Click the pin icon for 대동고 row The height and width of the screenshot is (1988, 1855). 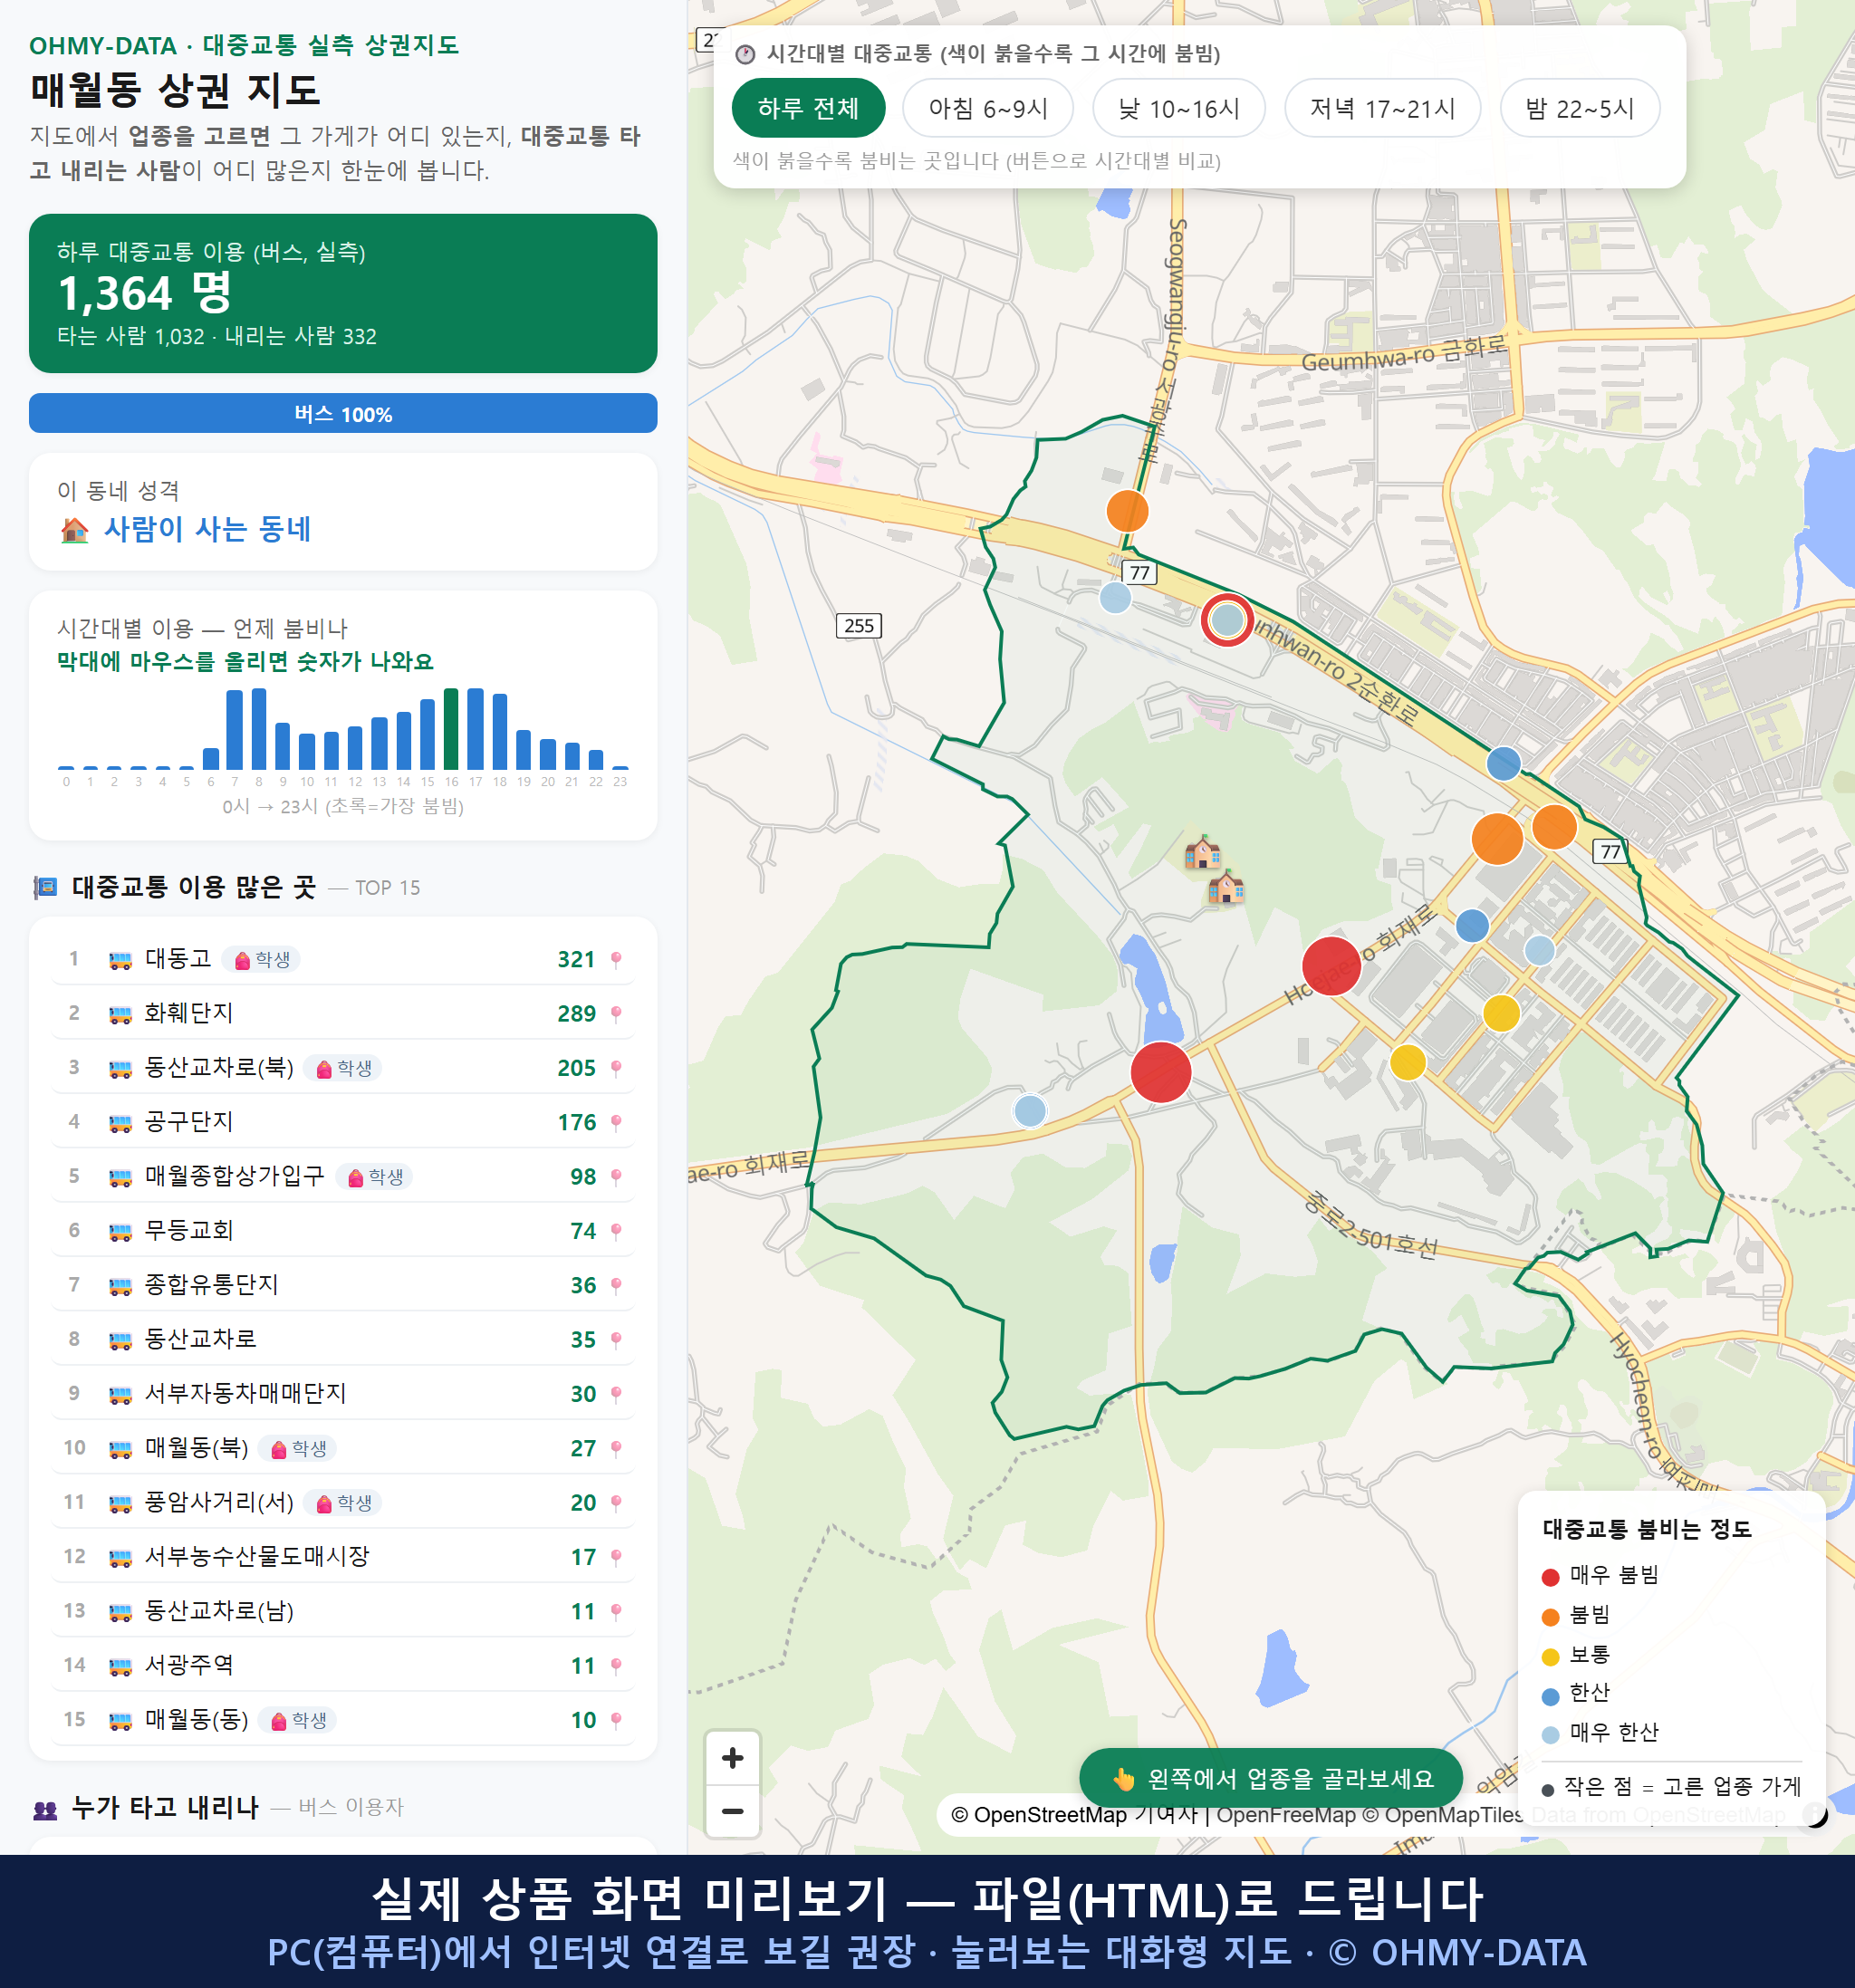(x=616, y=959)
